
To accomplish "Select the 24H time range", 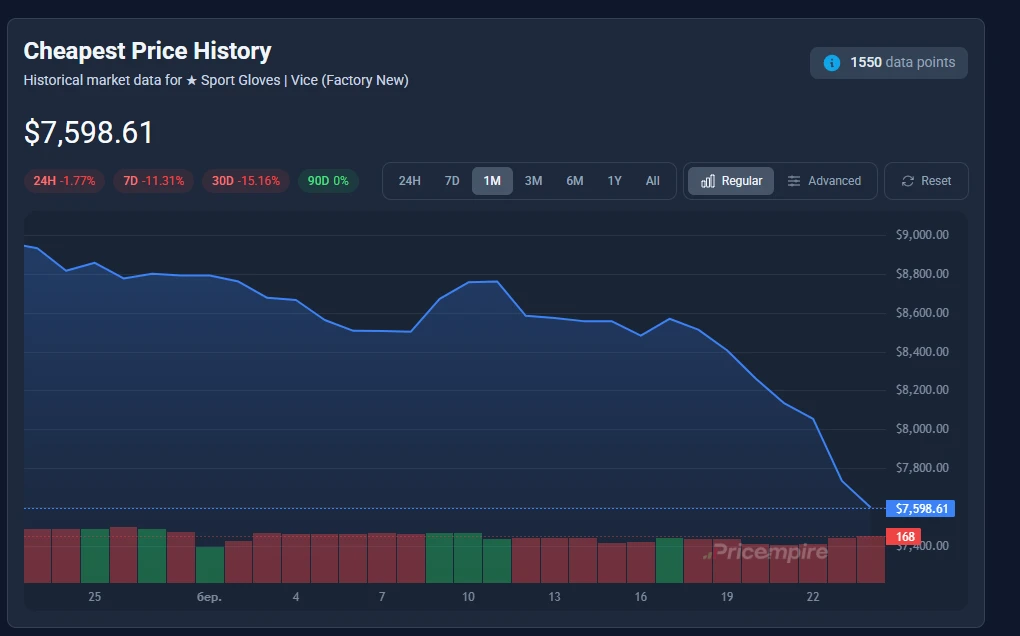I will (x=409, y=181).
